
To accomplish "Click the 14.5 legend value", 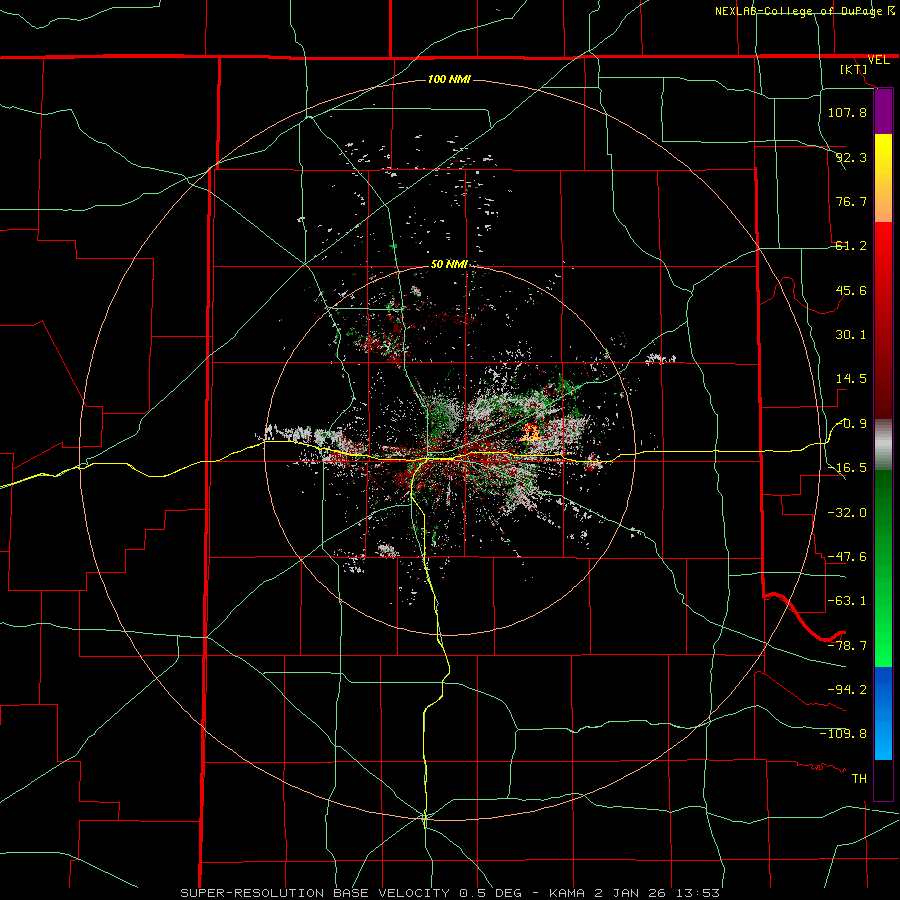I will pos(851,379).
